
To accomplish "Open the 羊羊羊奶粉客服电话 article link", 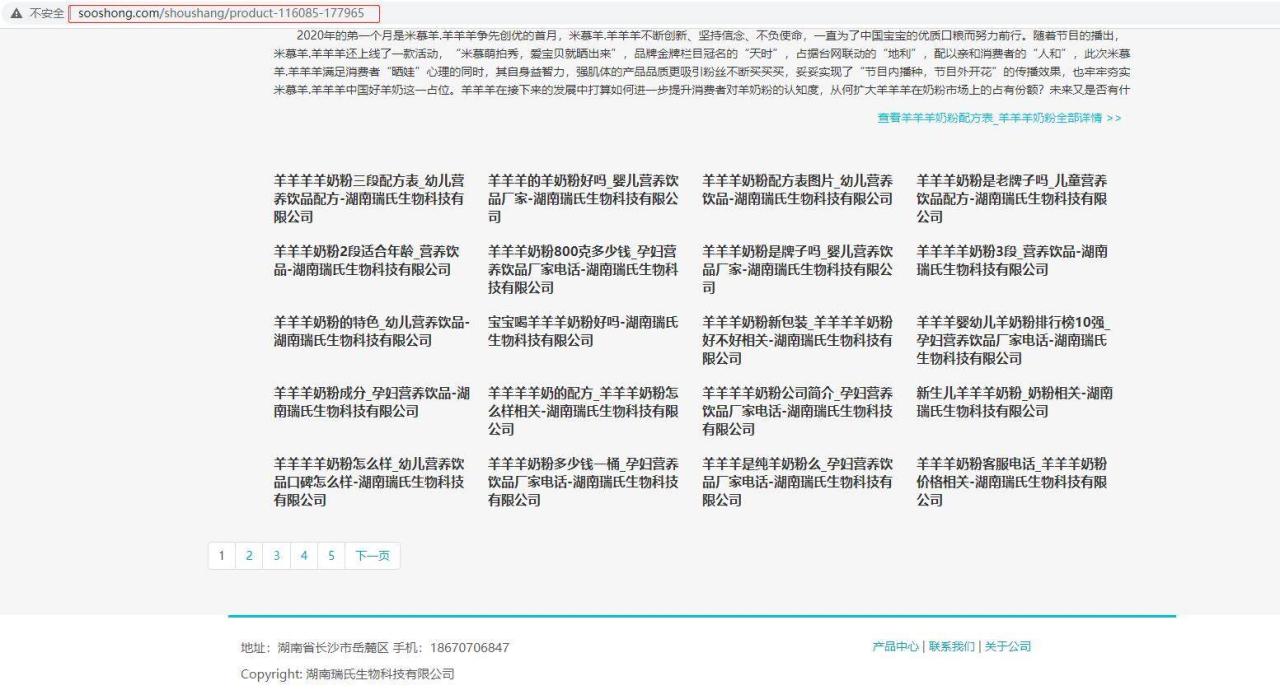I will pyautogui.click(x=1011, y=482).
